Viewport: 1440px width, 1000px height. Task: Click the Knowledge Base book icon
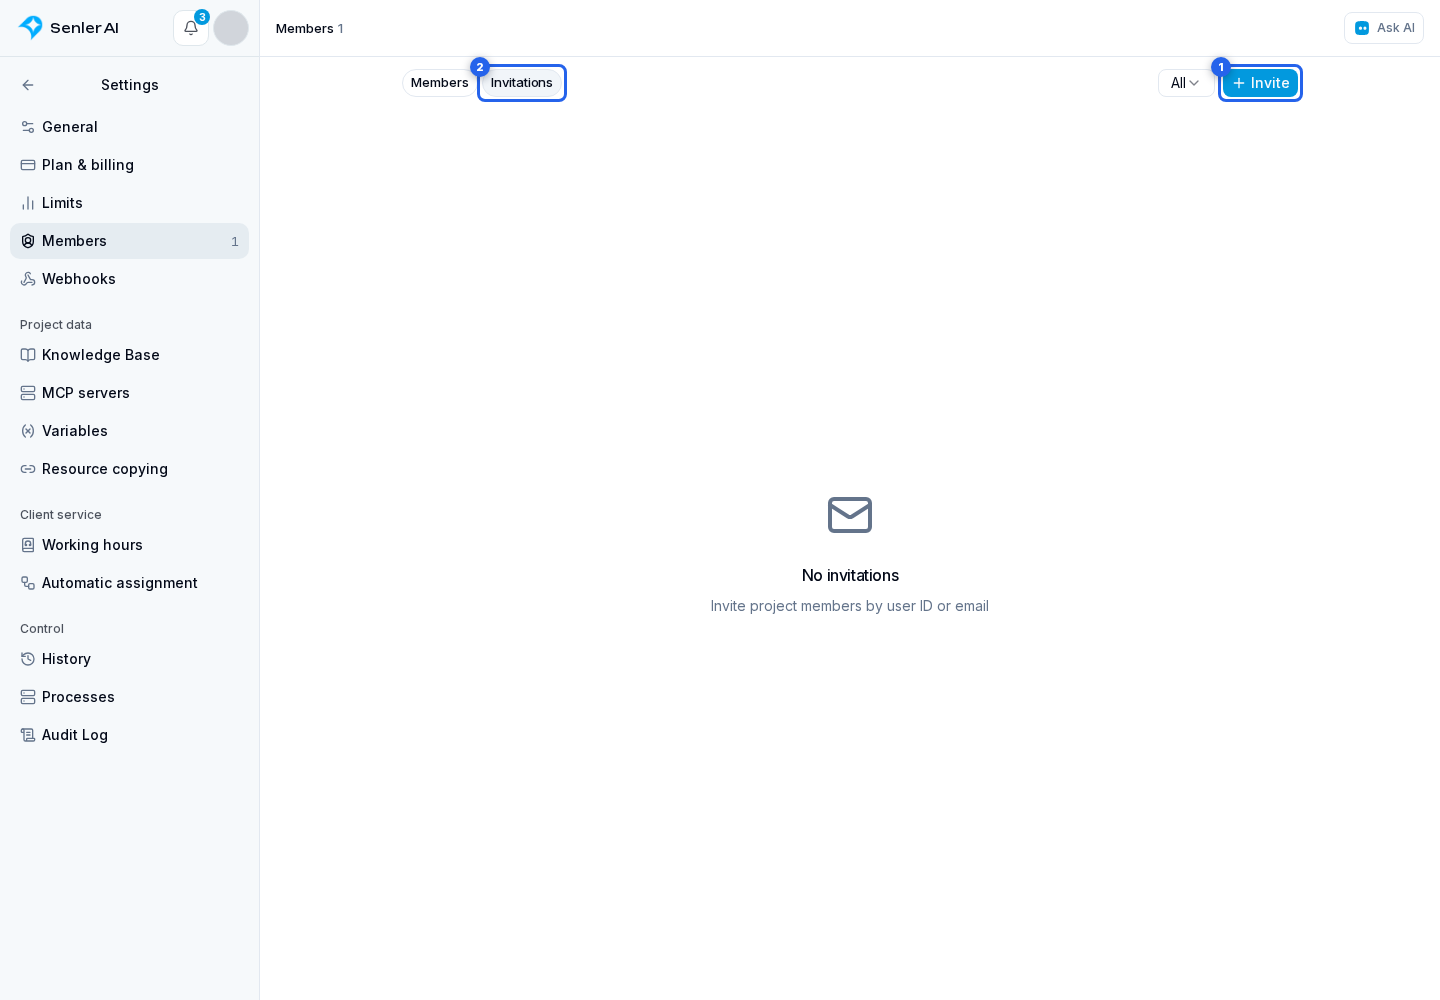click(x=28, y=355)
